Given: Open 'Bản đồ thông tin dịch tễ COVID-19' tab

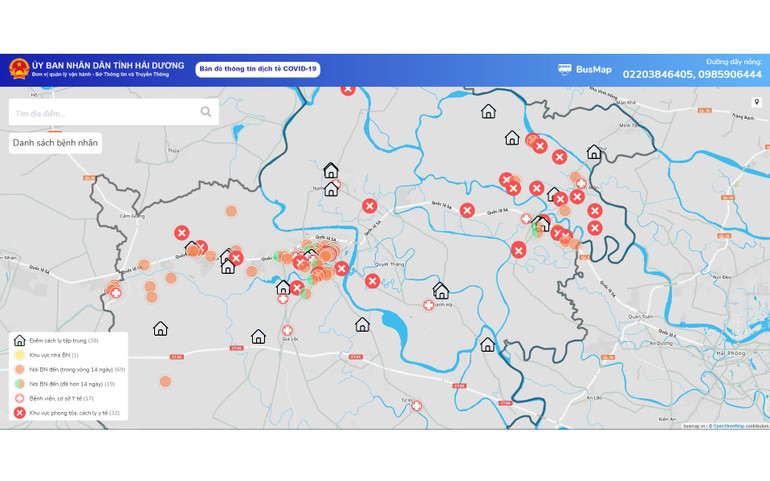Looking at the screenshot, I should (257, 69).
